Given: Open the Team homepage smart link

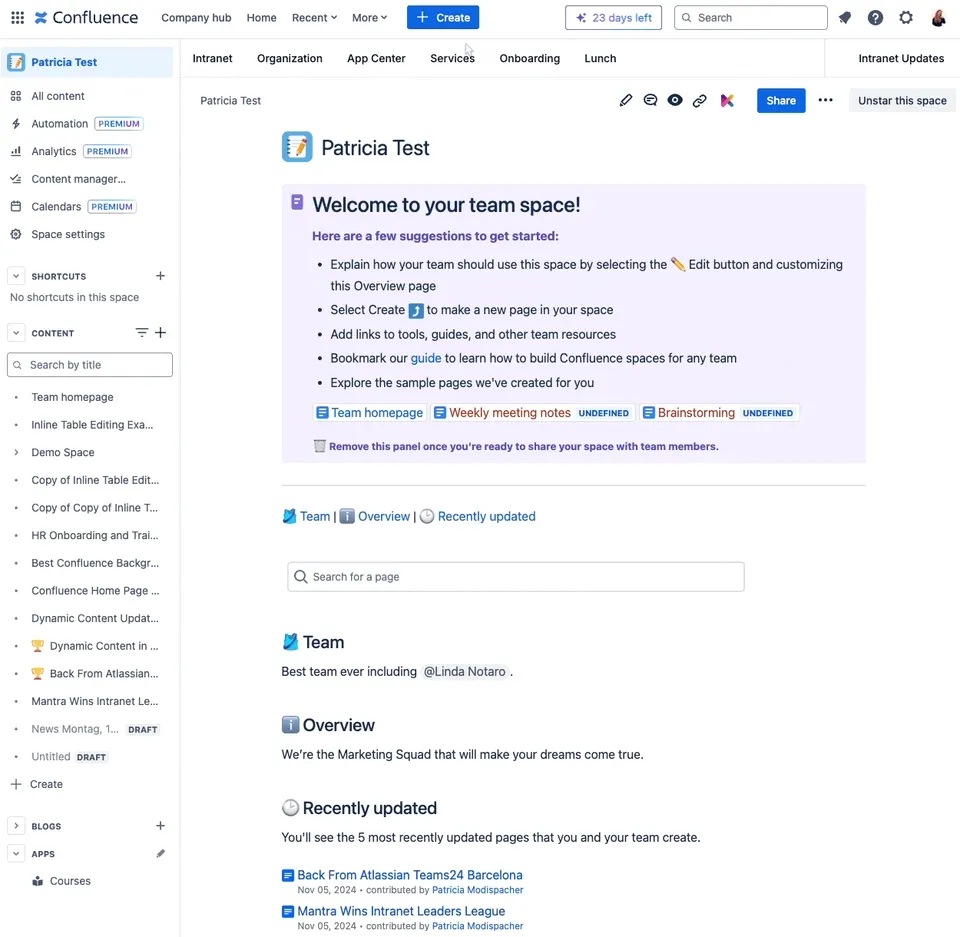Looking at the screenshot, I should [370, 413].
